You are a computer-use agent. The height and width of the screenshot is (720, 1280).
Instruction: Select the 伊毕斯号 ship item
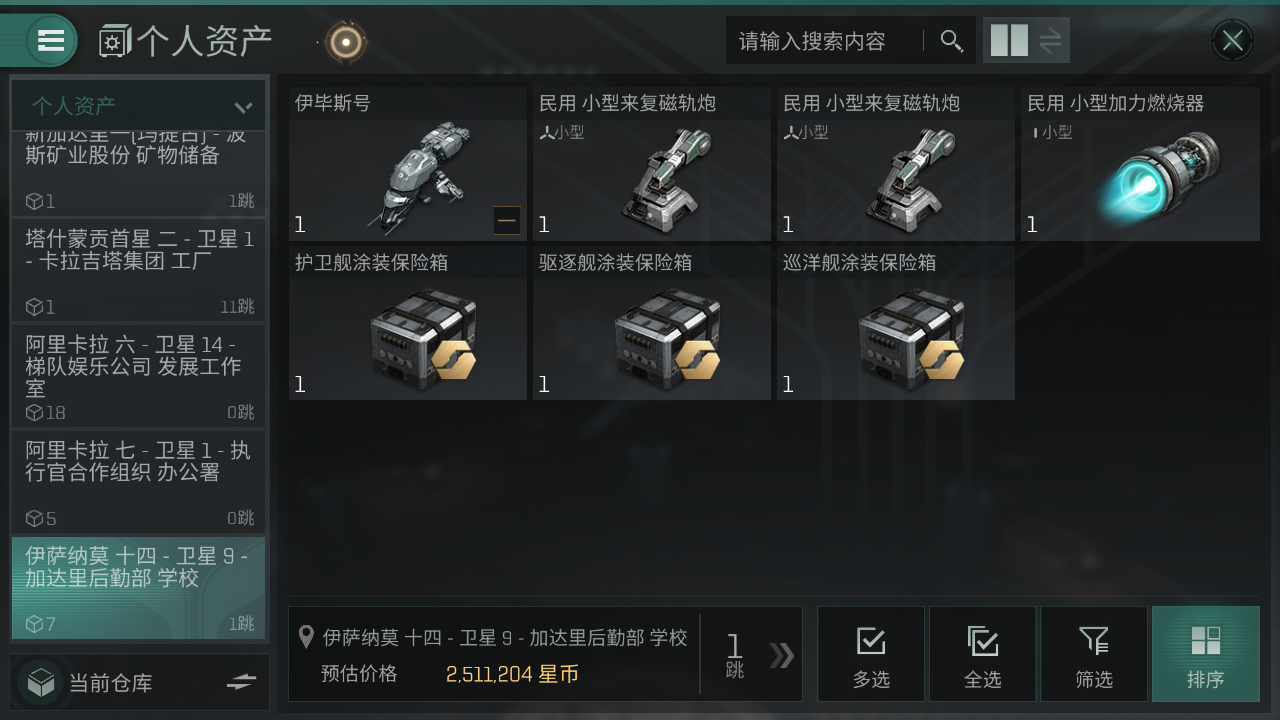pos(407,164)
